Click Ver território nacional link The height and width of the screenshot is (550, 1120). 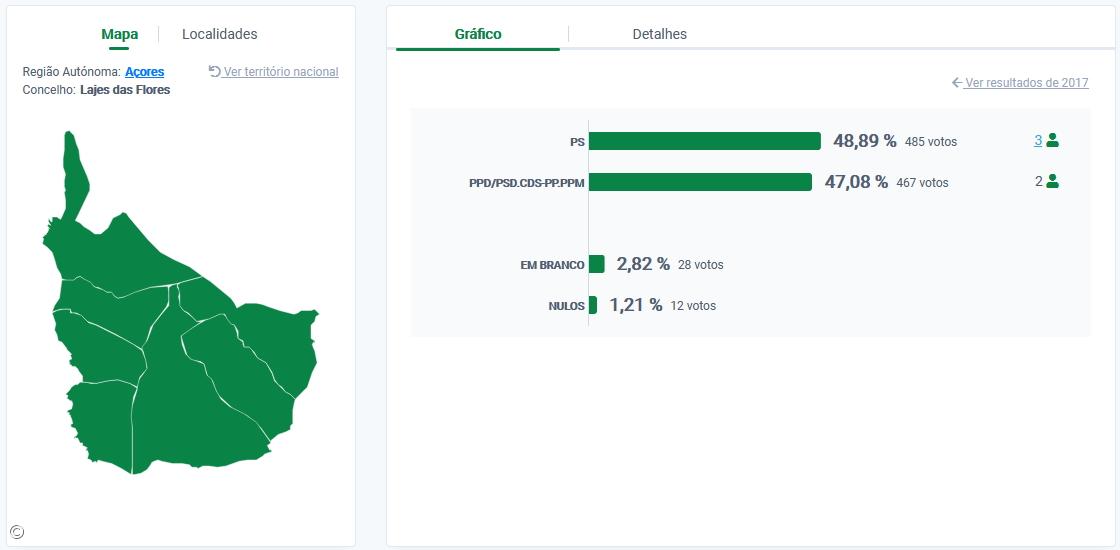pyautogui.click(x=281, y=72)
